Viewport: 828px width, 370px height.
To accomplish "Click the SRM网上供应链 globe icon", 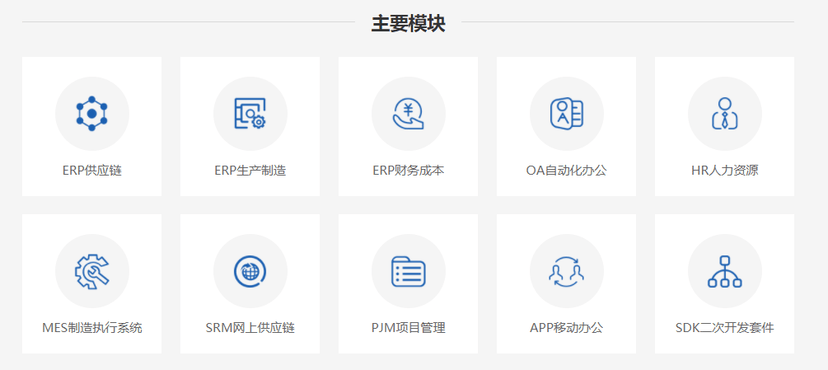I will 250,271.
